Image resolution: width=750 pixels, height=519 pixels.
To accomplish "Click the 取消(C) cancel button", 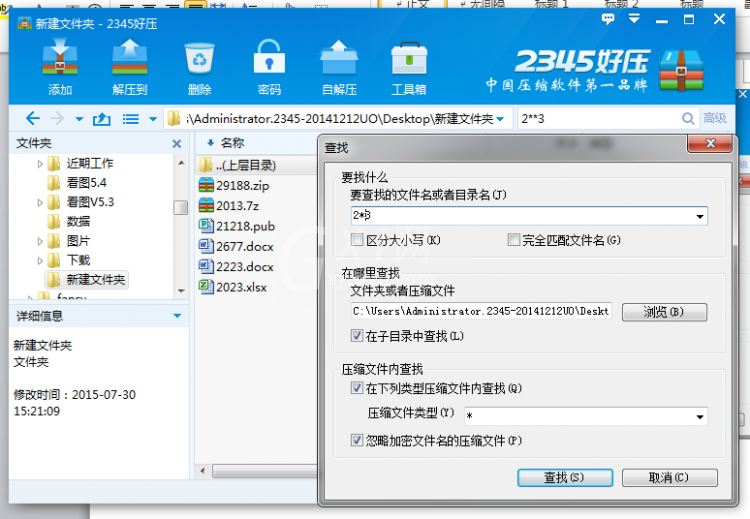I will point(669,477).
